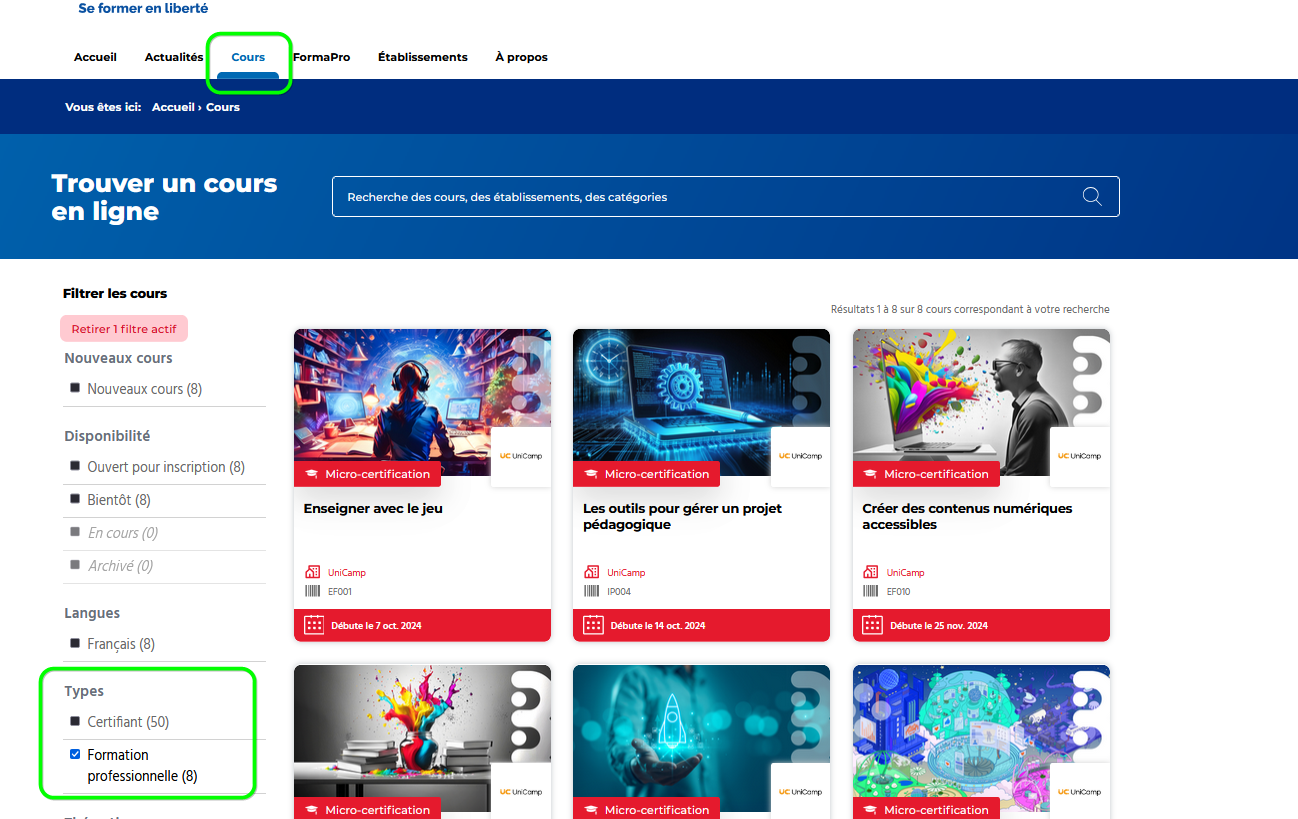1298x819 pixels.
Task: Check the Français (8) language filter
Action: pyautogui.click(x=75, y=643)
